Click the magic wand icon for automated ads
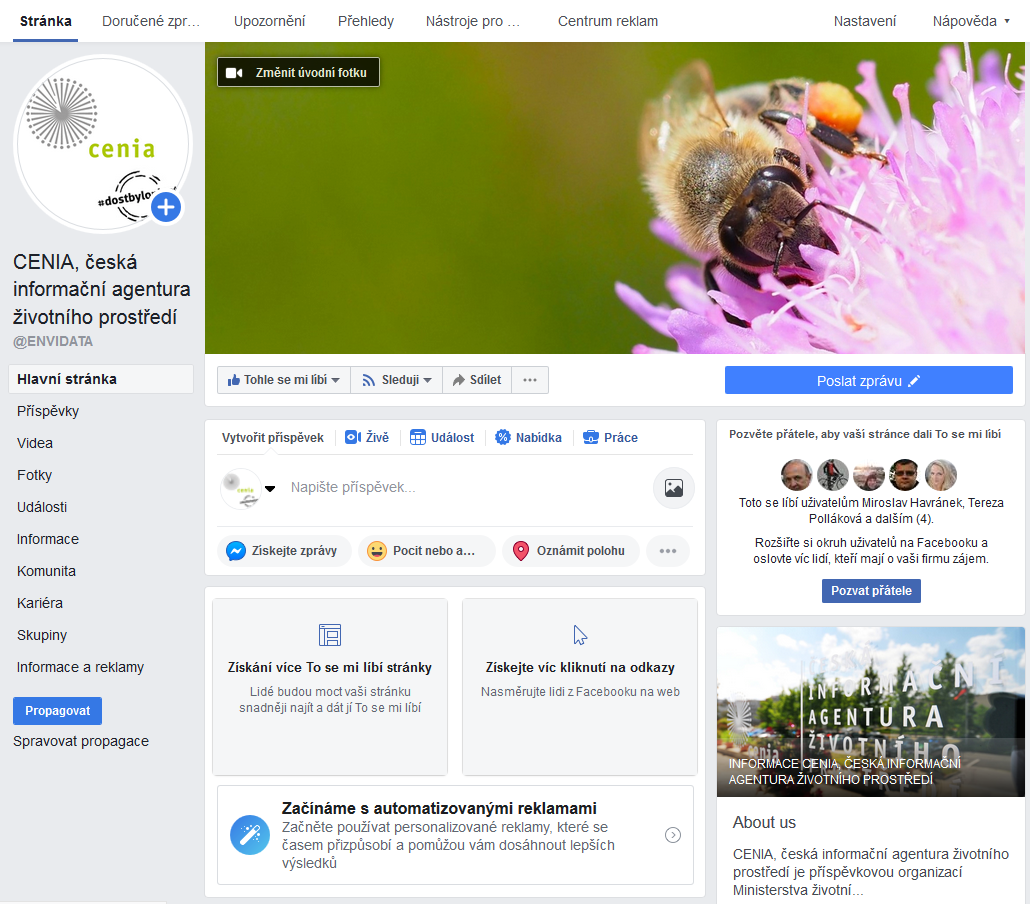1030x904 pixels. pyautogui.click(x=250, y=835)
